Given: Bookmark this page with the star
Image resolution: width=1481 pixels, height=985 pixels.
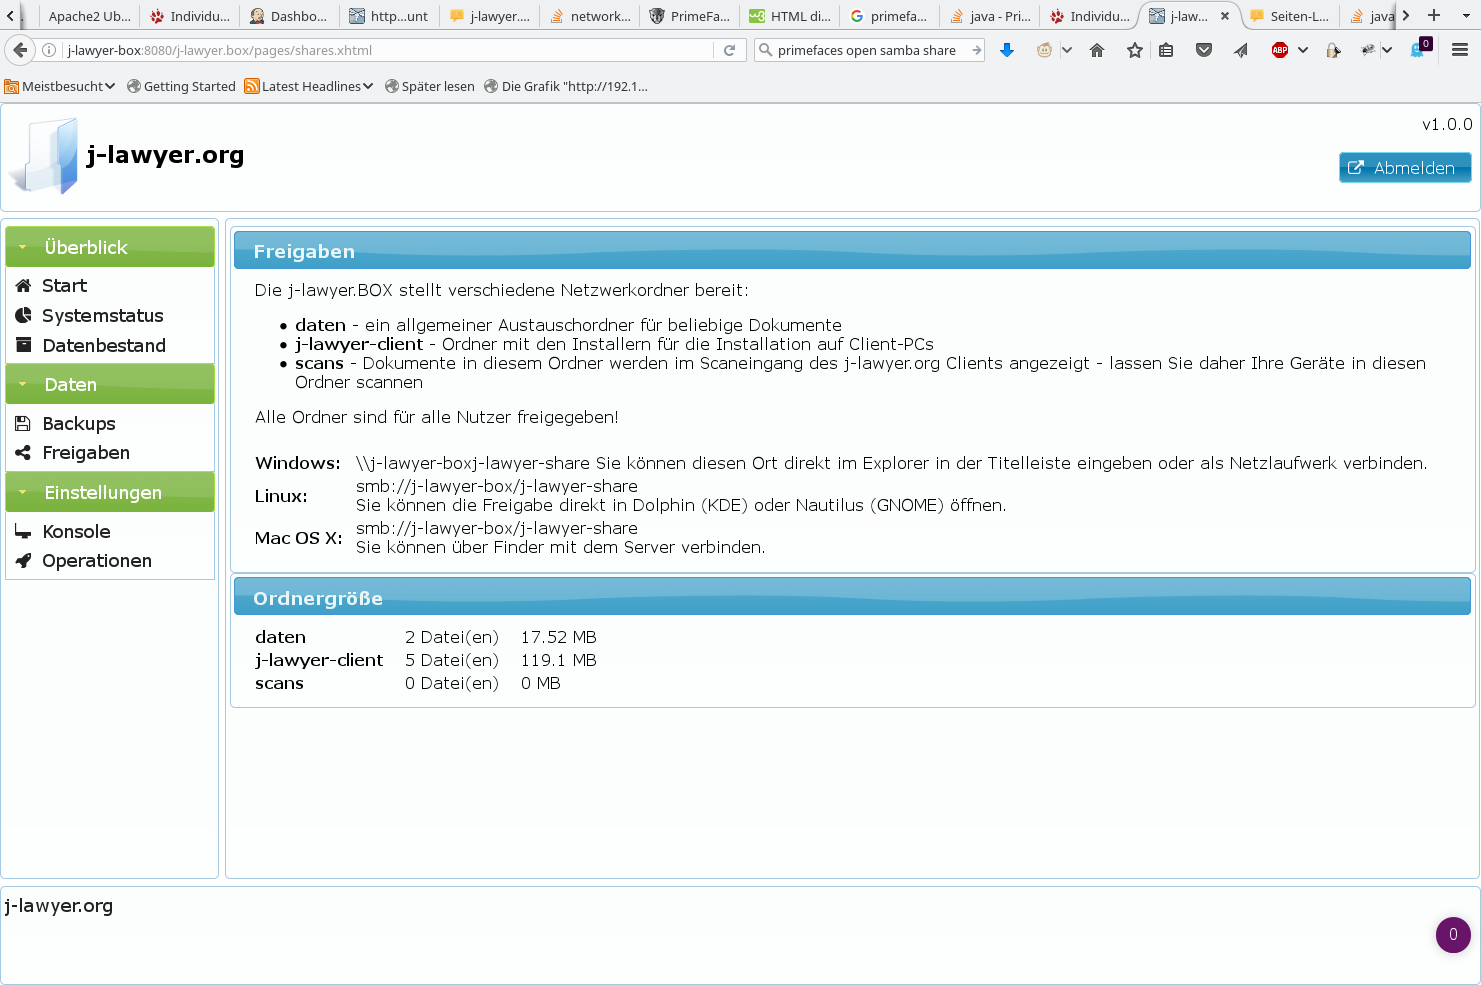Looking at the screenshot, I should 1135,50.
